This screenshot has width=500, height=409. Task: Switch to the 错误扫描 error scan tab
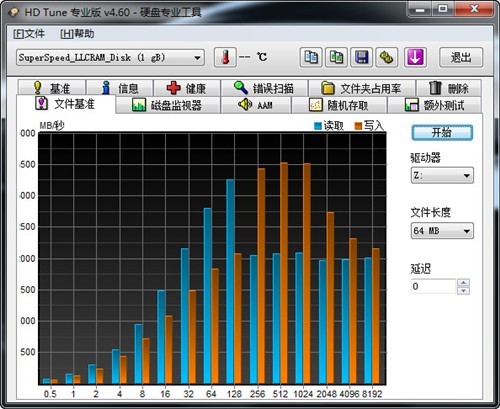pyautogui.click(x=264, y=88)
